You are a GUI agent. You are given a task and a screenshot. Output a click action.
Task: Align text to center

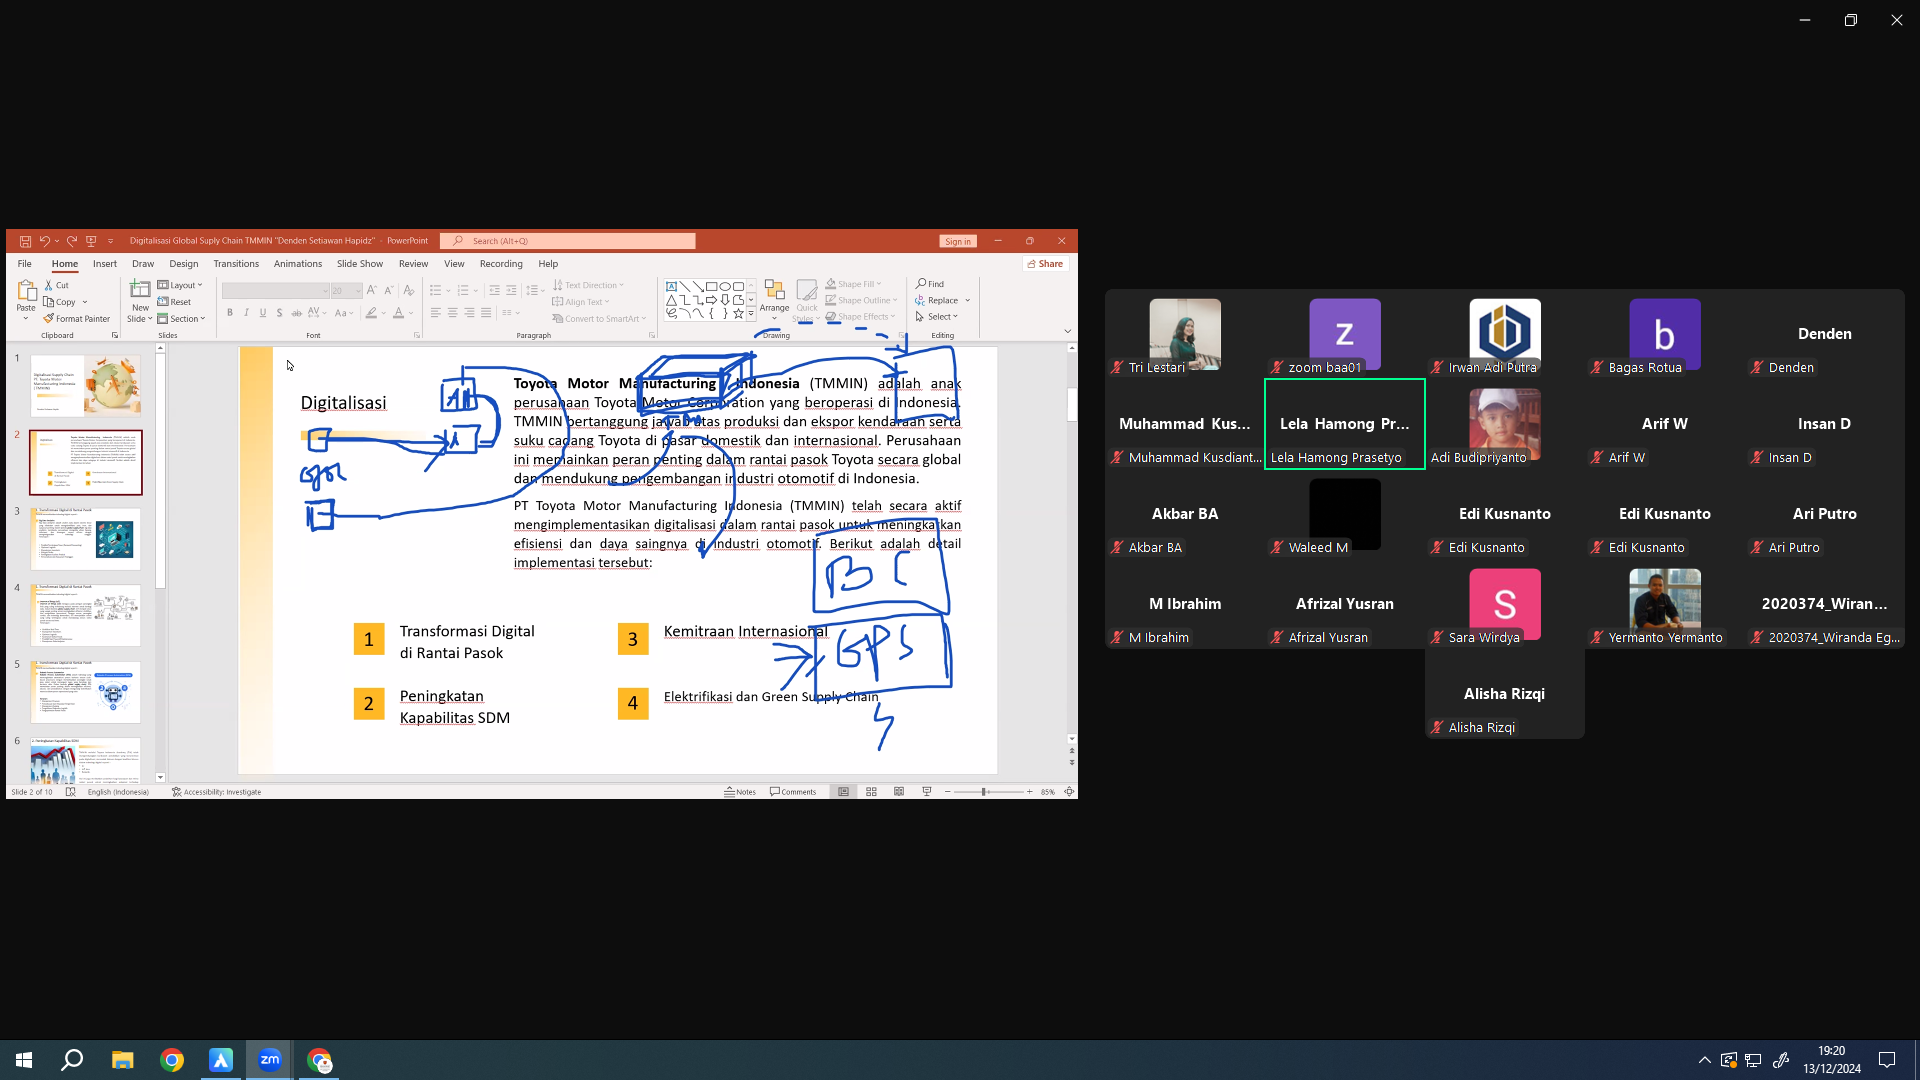(452, 313)
